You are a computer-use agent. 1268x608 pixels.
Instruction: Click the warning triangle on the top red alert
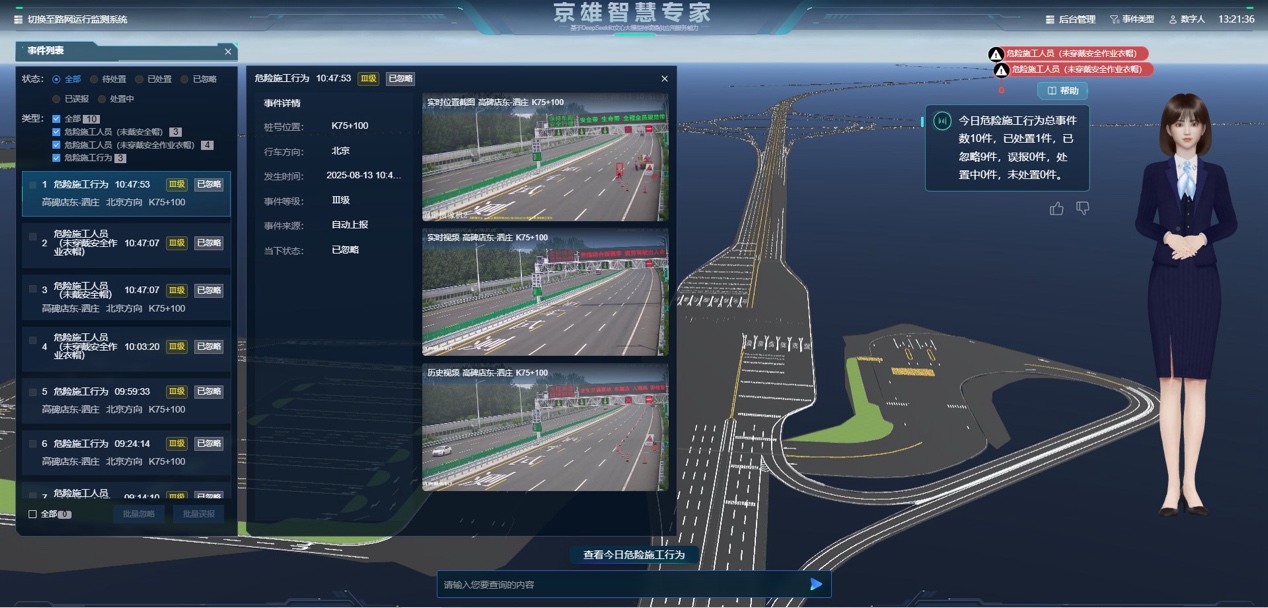click(x=994, y=56)
